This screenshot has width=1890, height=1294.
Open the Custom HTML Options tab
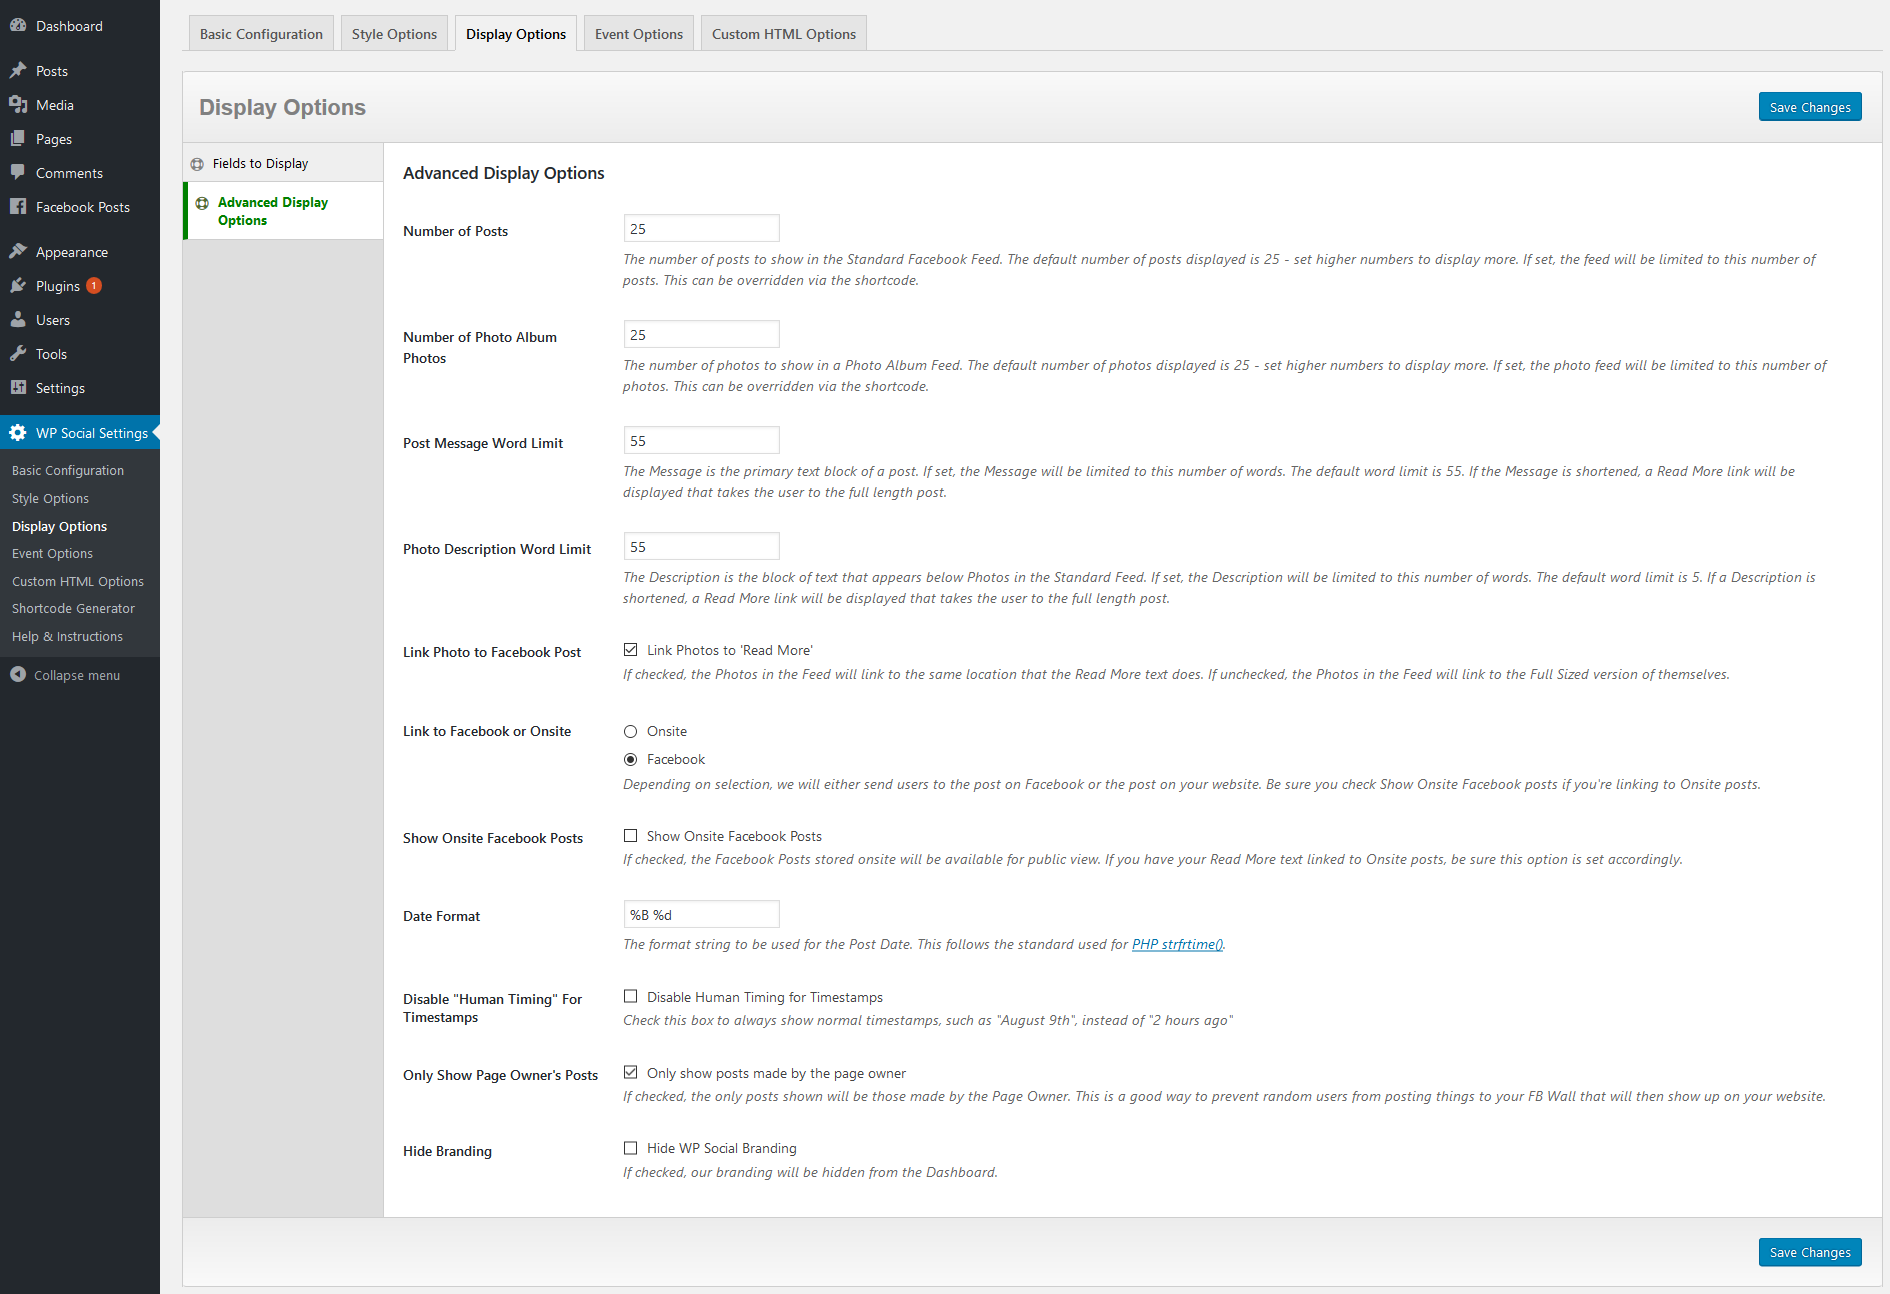click(x=783, y=34)
